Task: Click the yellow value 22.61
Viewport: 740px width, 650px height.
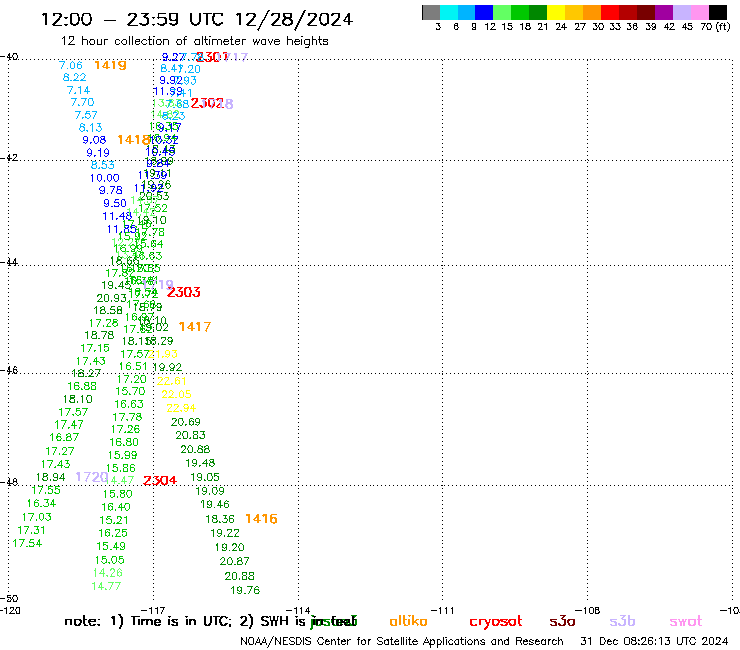Action: [x=171, y=381]
